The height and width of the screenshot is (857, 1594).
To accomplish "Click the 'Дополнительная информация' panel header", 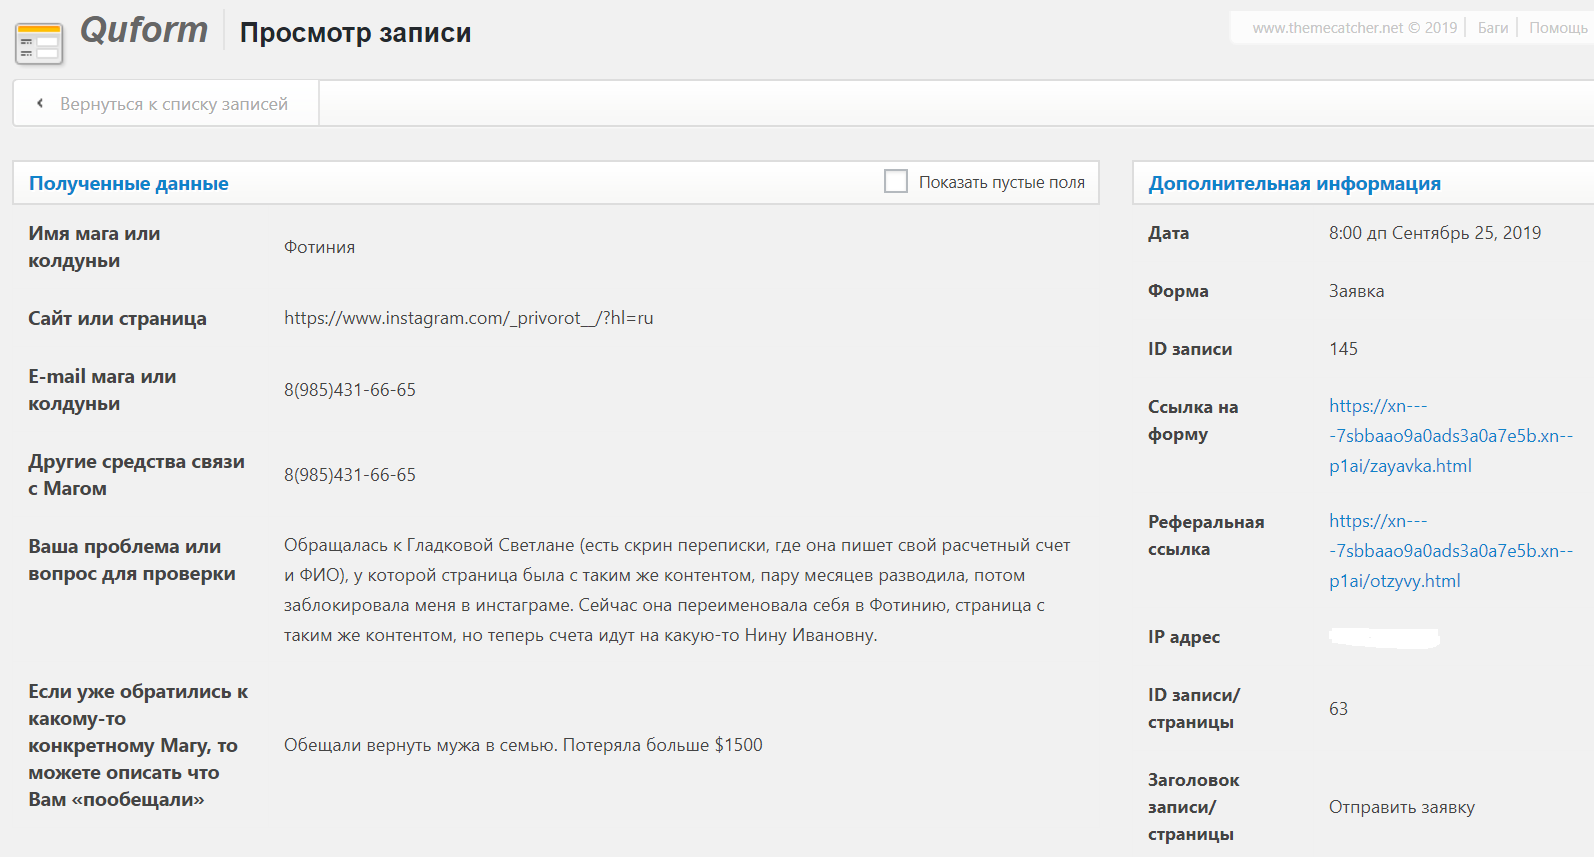I will (x=1294, y=183).
